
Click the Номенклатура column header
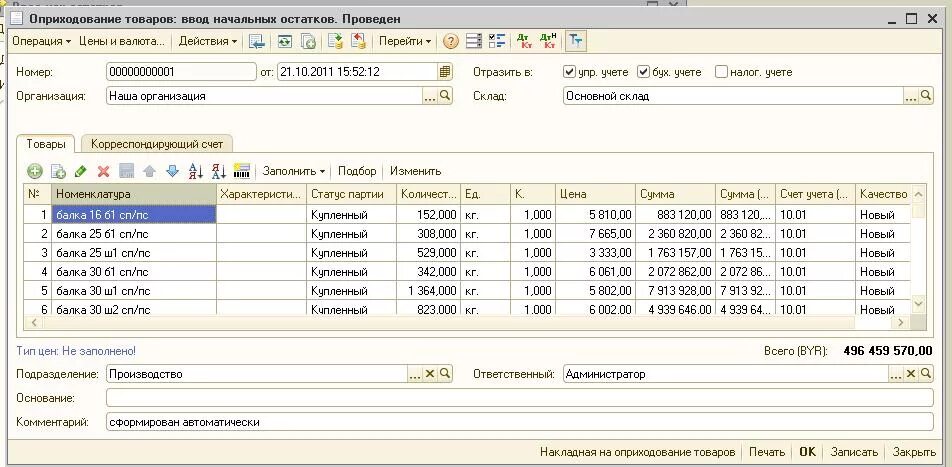134,194
